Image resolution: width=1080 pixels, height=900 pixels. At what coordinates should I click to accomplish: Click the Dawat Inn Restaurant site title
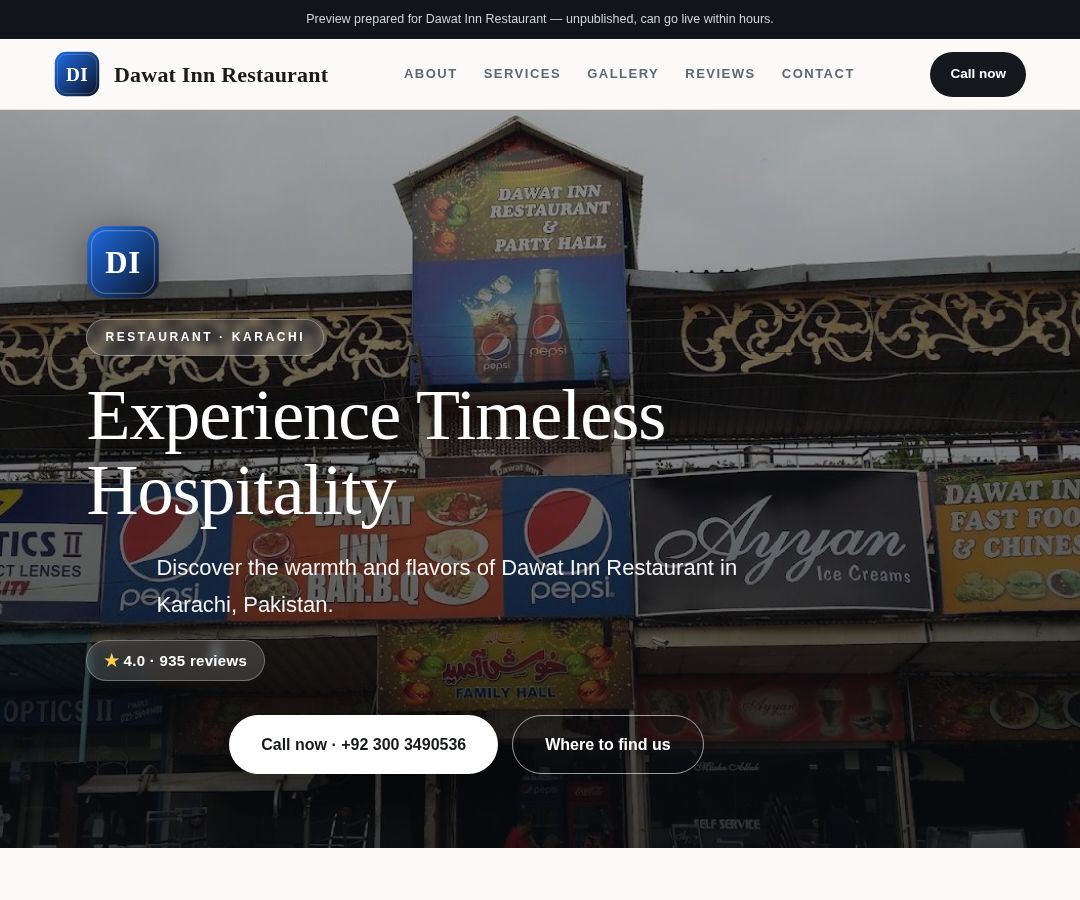pyautogui.click(x=220, y=74)
